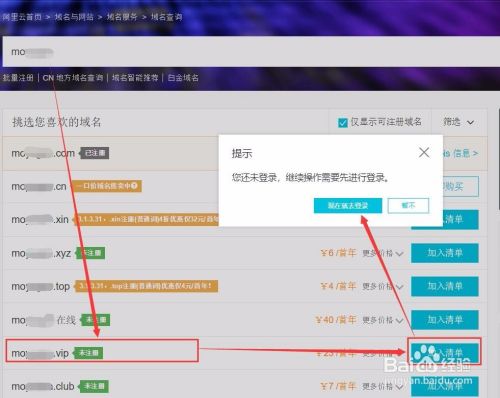The image size is (500, 398).
Task: Expand 更多价格 for the .top row
Action: pyautogui.click(x=383, y=286)
